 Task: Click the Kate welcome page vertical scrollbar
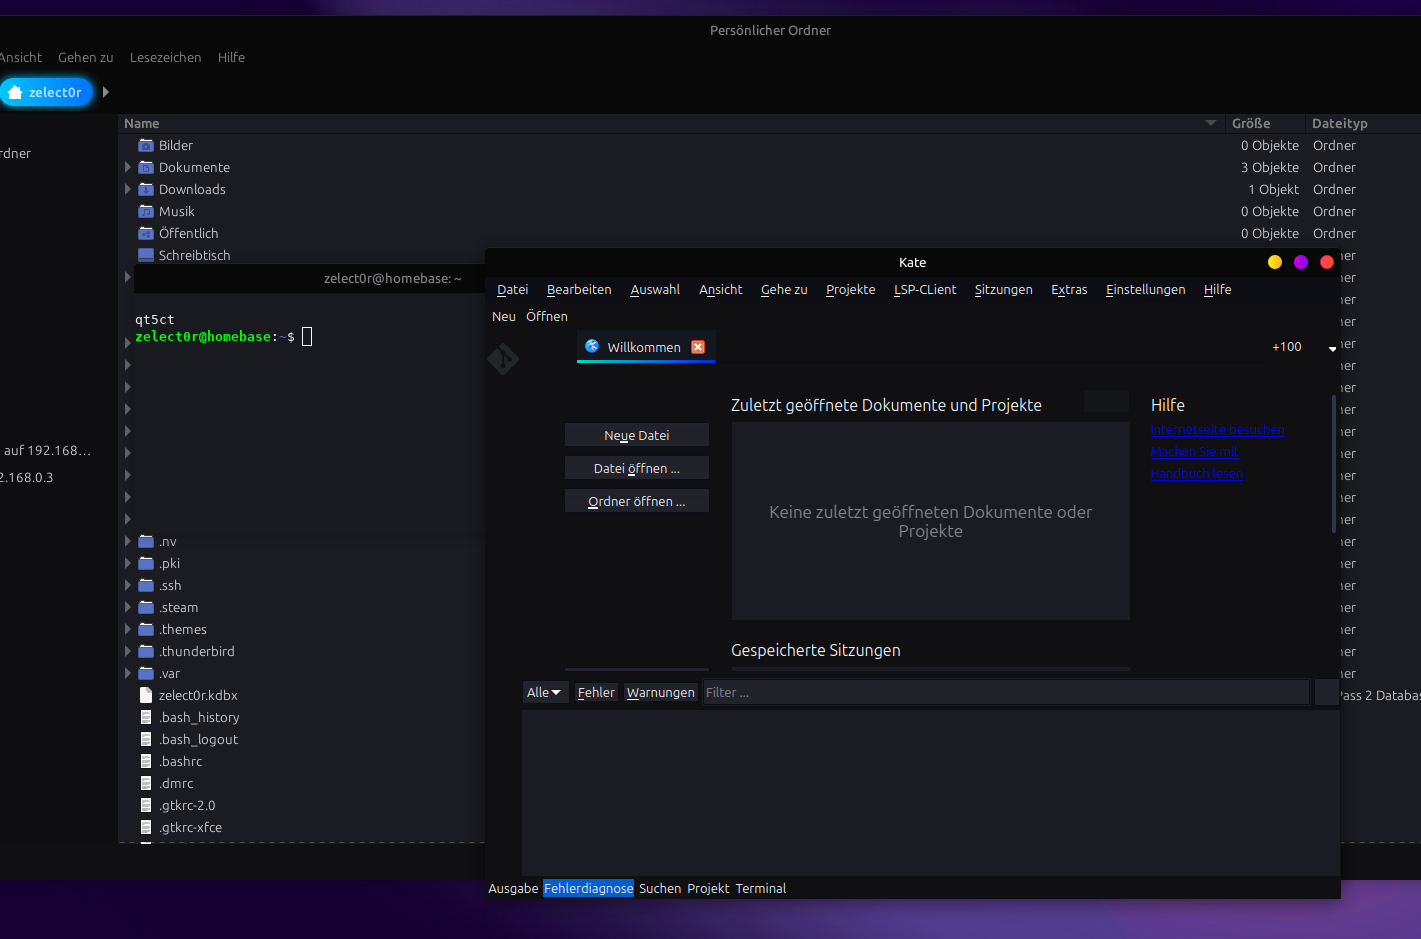1334,464
